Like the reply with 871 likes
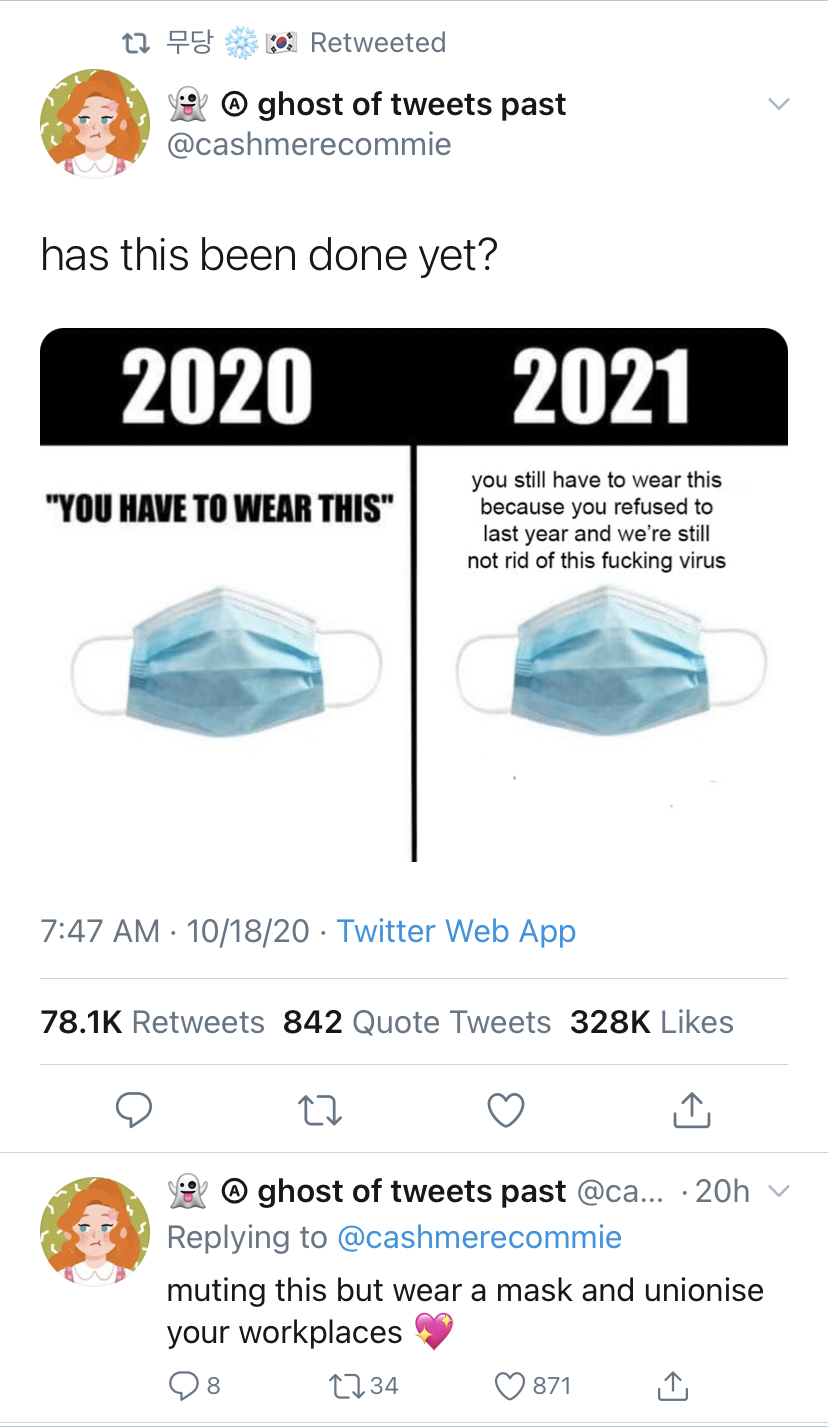Screen dimensions: 828x1427 (534, 1385)
